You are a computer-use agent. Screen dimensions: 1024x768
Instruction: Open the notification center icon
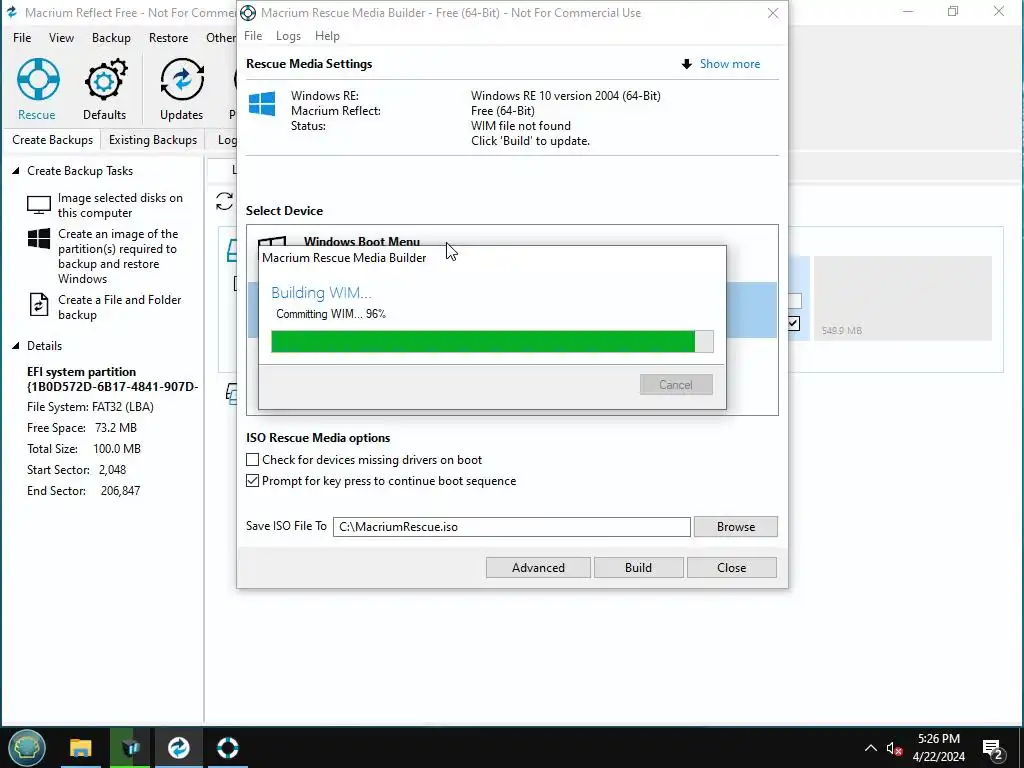point(993,748)
